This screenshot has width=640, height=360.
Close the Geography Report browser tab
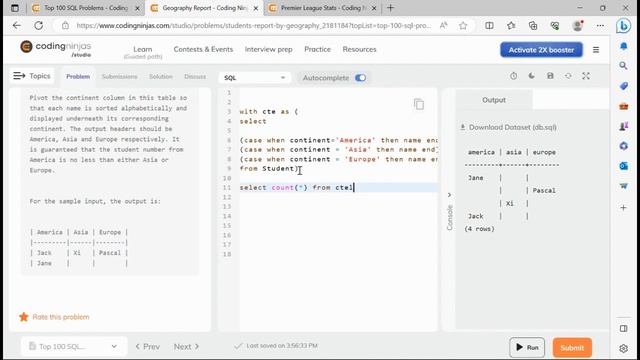256,8
